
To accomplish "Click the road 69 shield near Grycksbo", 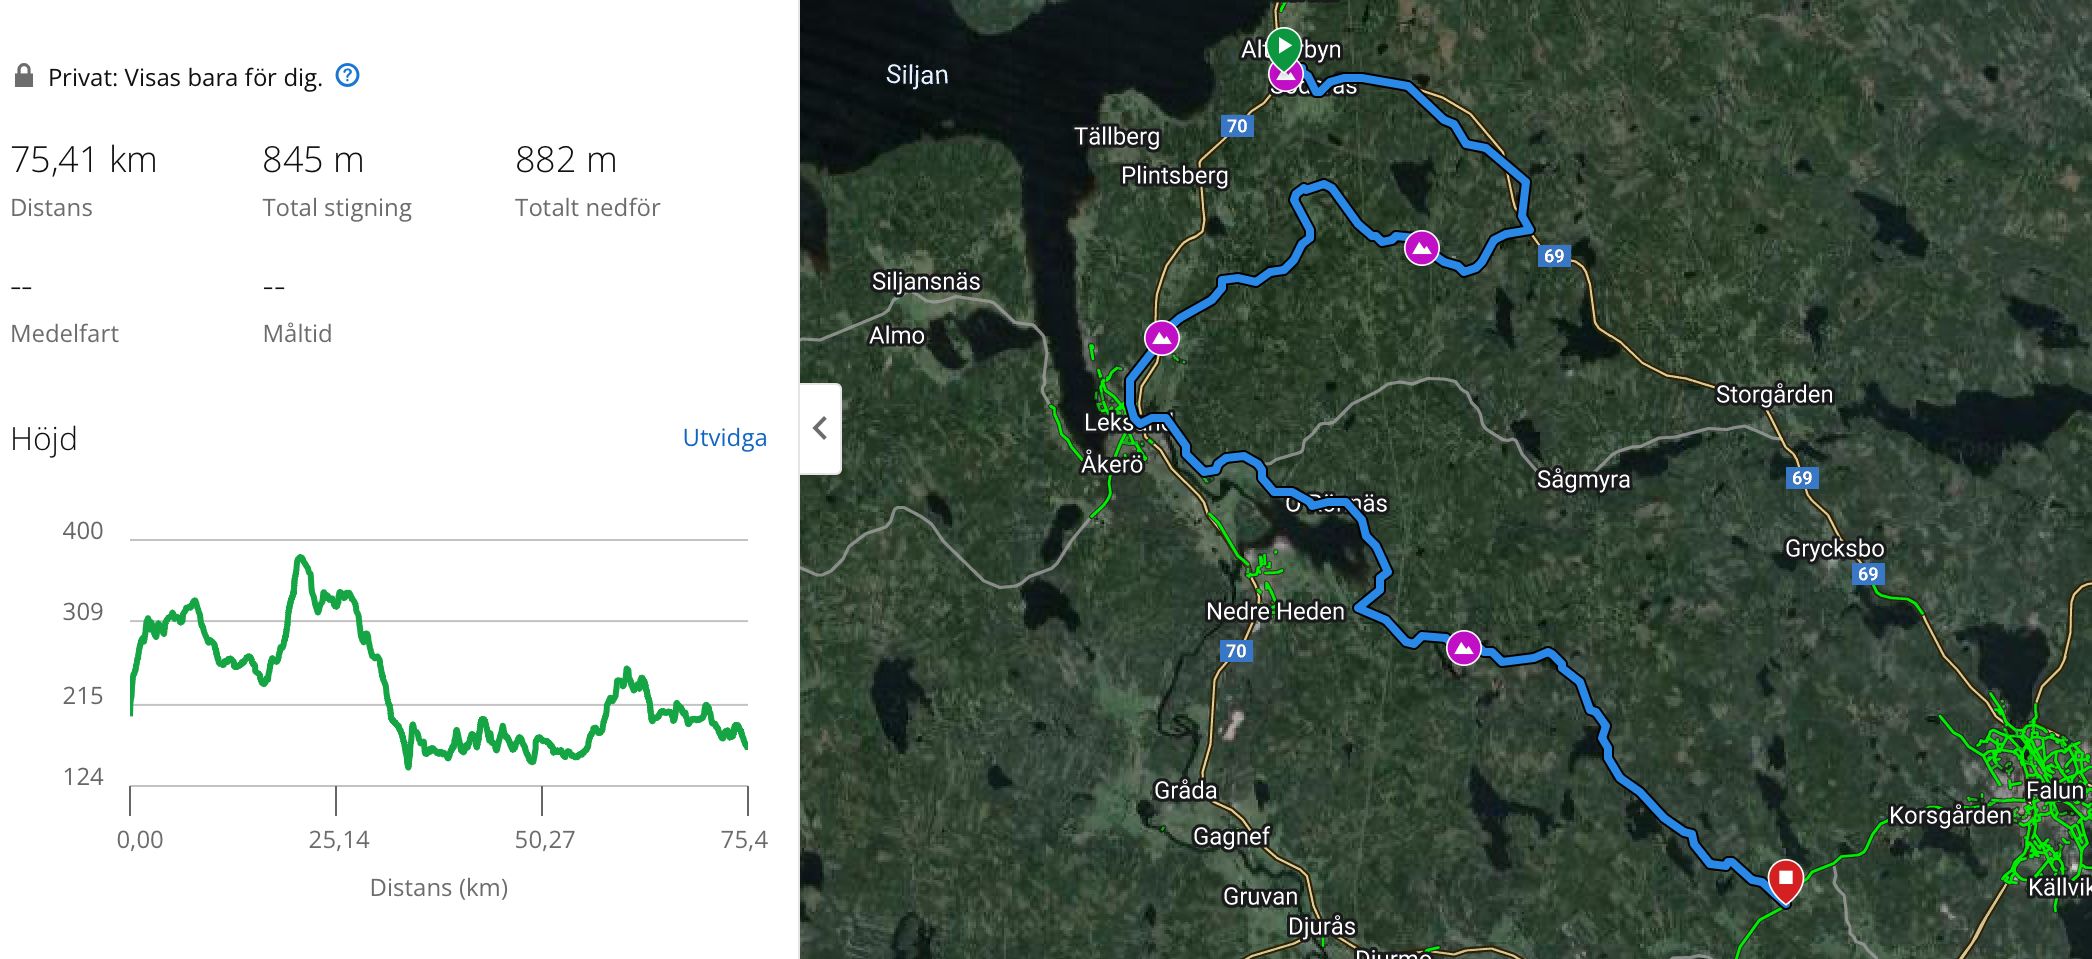I will pyautogui.click(x=1868, y=574).
